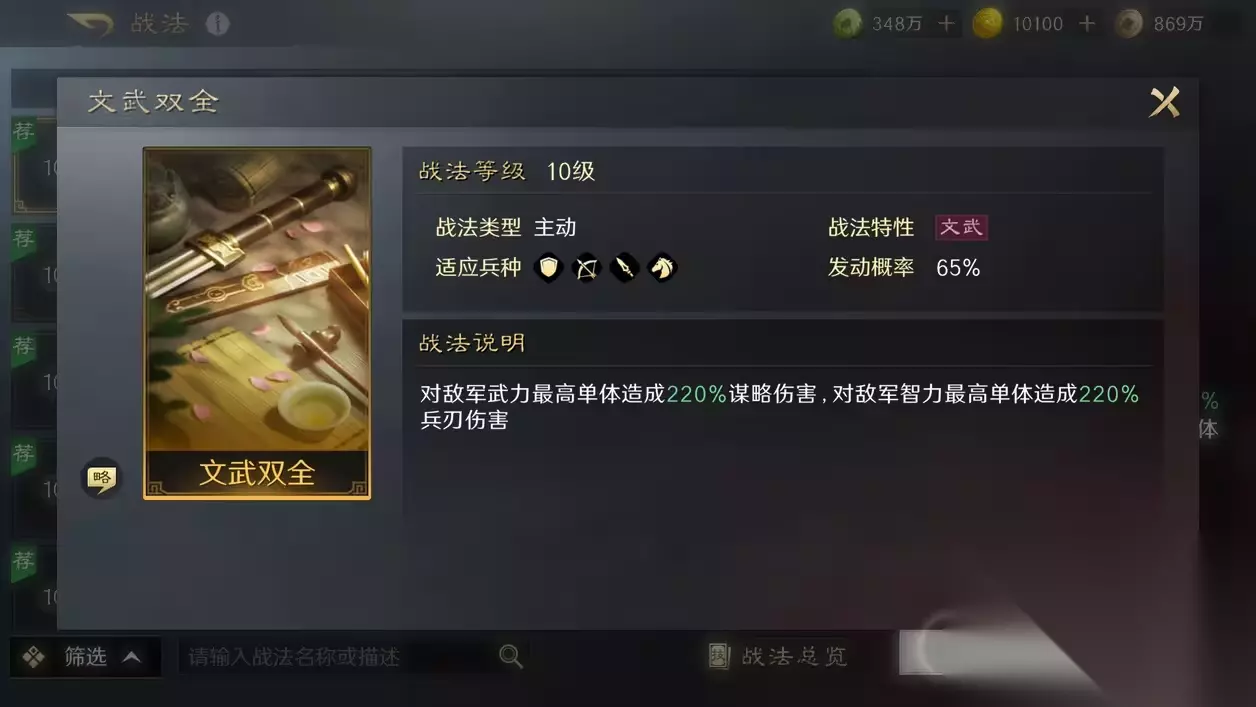
Task: Tap the green jade resource icon
Action: click(x=848, y=24)
